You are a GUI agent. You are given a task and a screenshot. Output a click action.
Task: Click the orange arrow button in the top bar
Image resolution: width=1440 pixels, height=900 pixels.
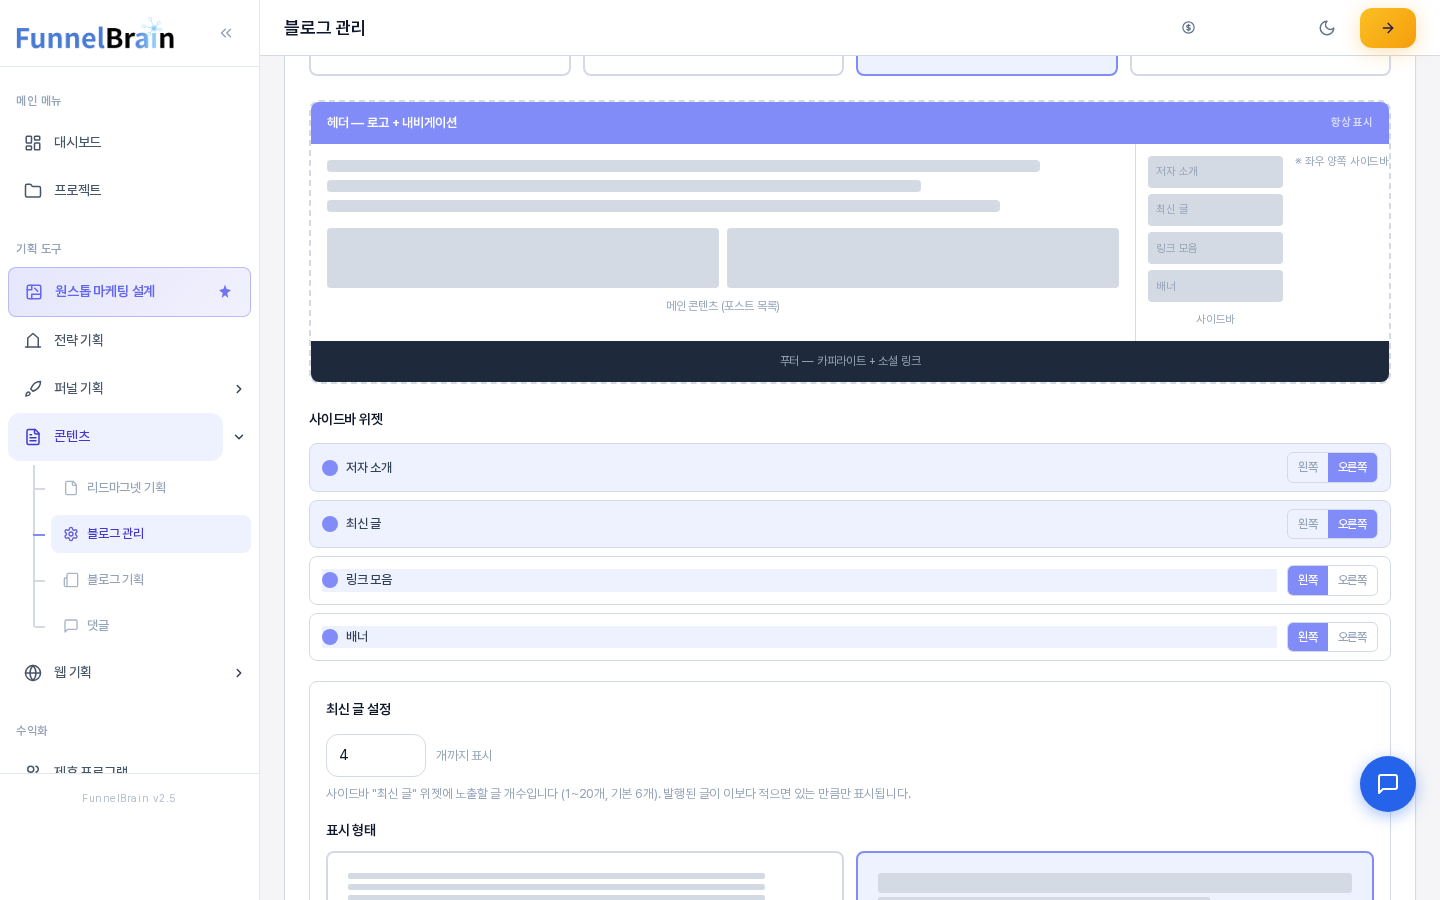1388,28
